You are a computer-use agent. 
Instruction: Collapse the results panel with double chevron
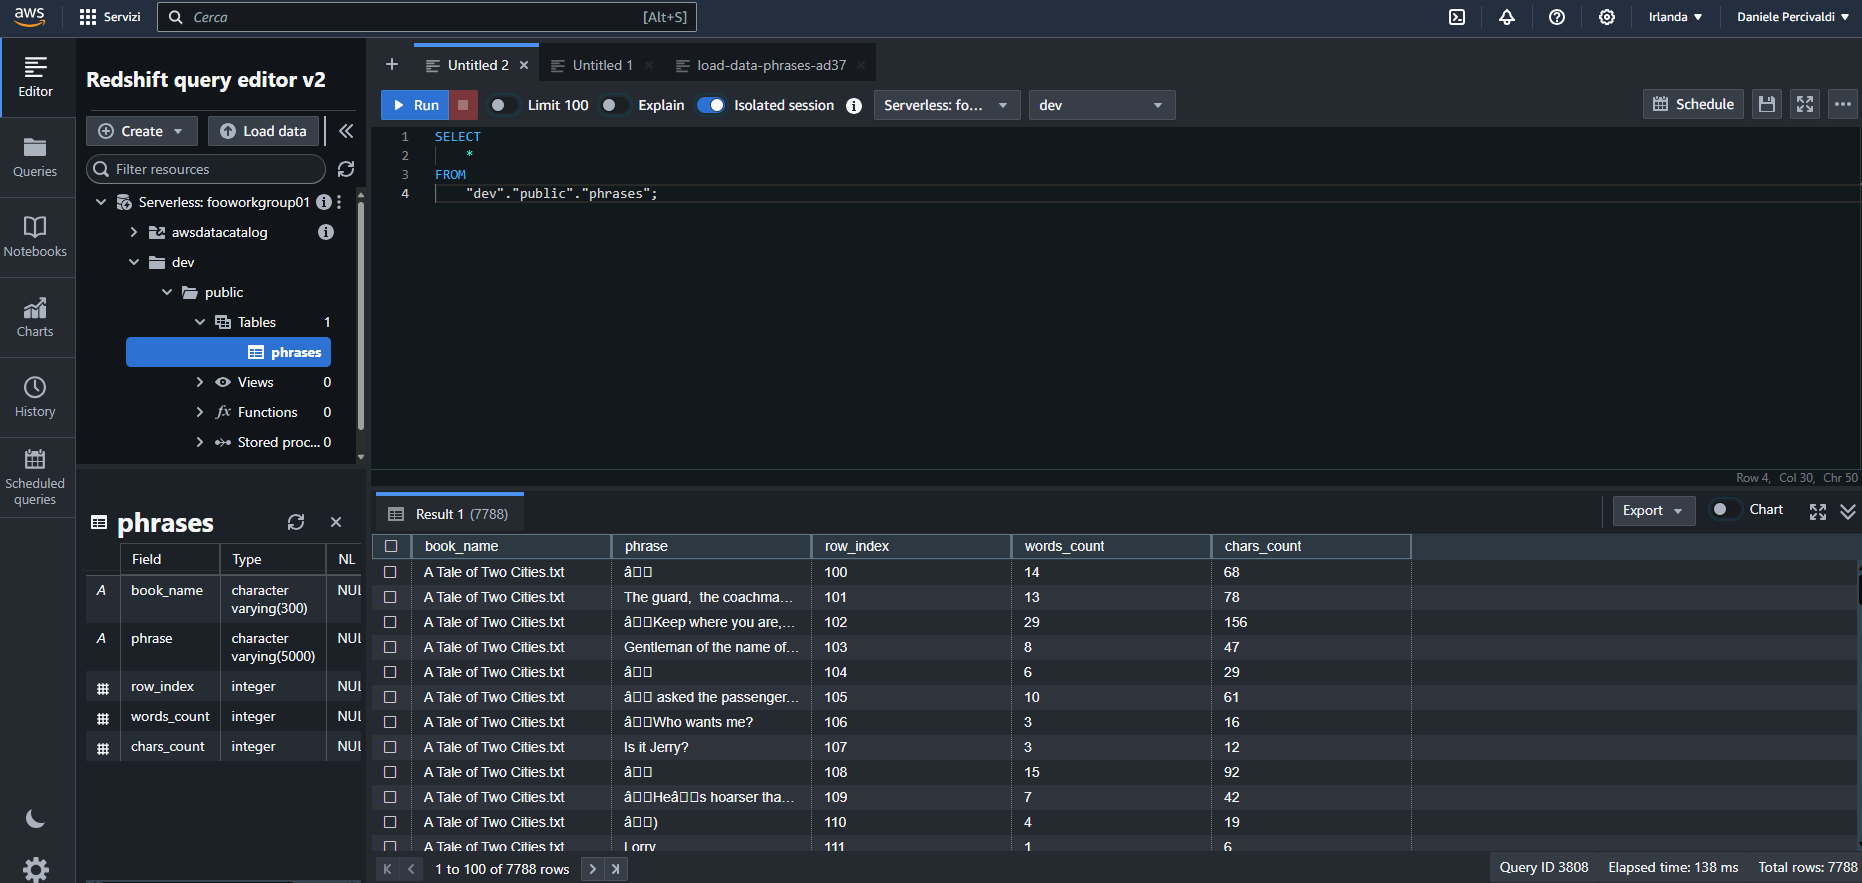1848,511
